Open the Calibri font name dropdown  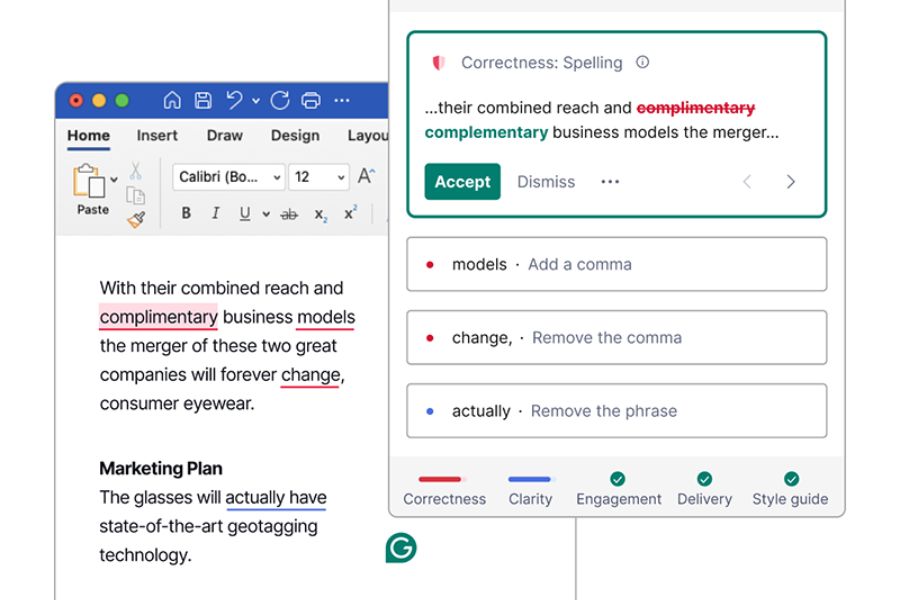(229, 177)
